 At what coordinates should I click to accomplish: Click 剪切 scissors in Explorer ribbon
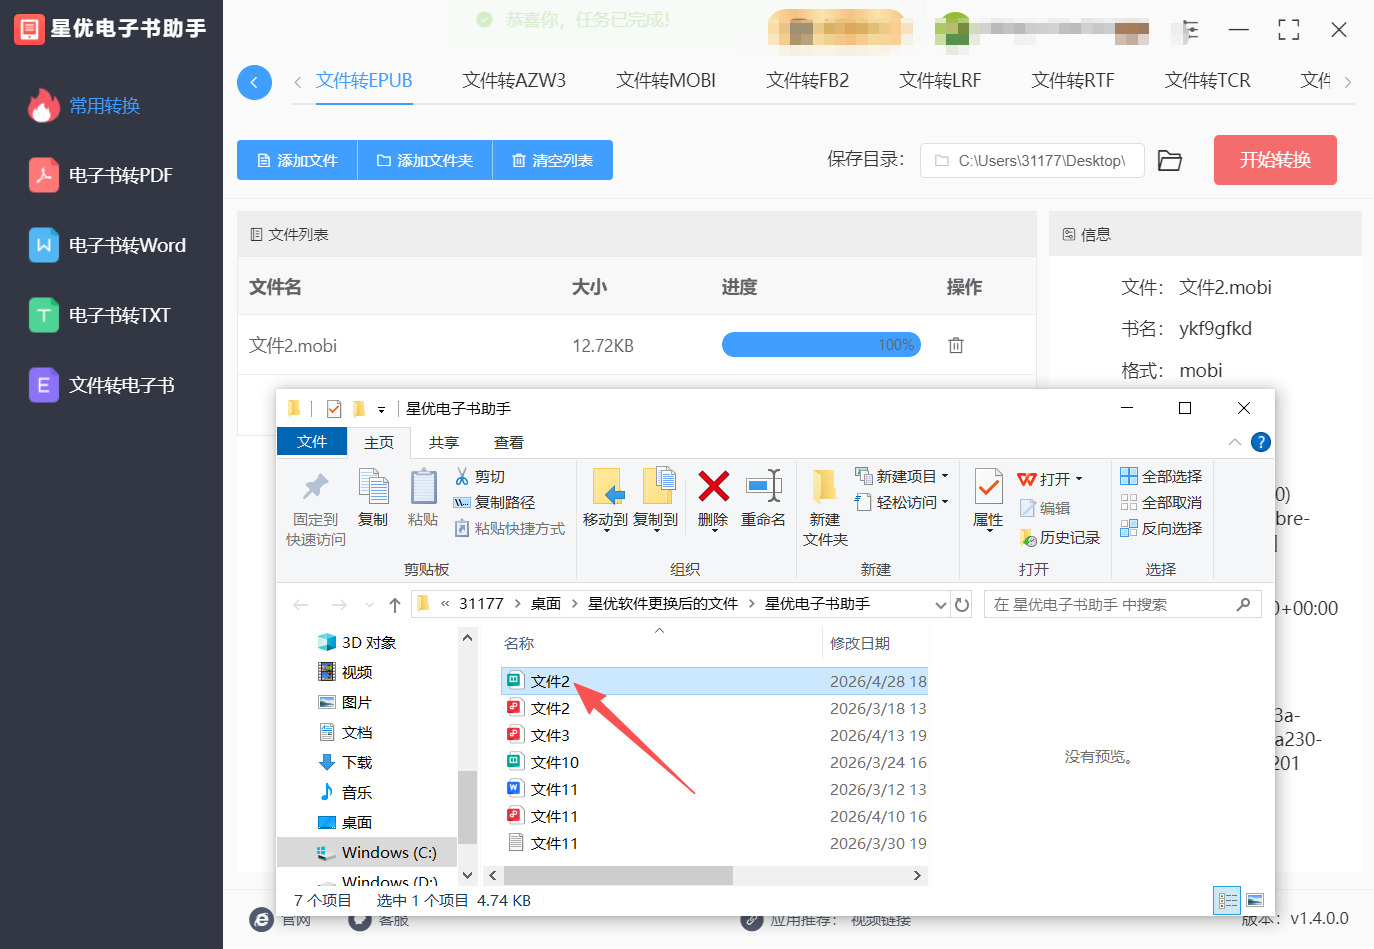(480, 477)
